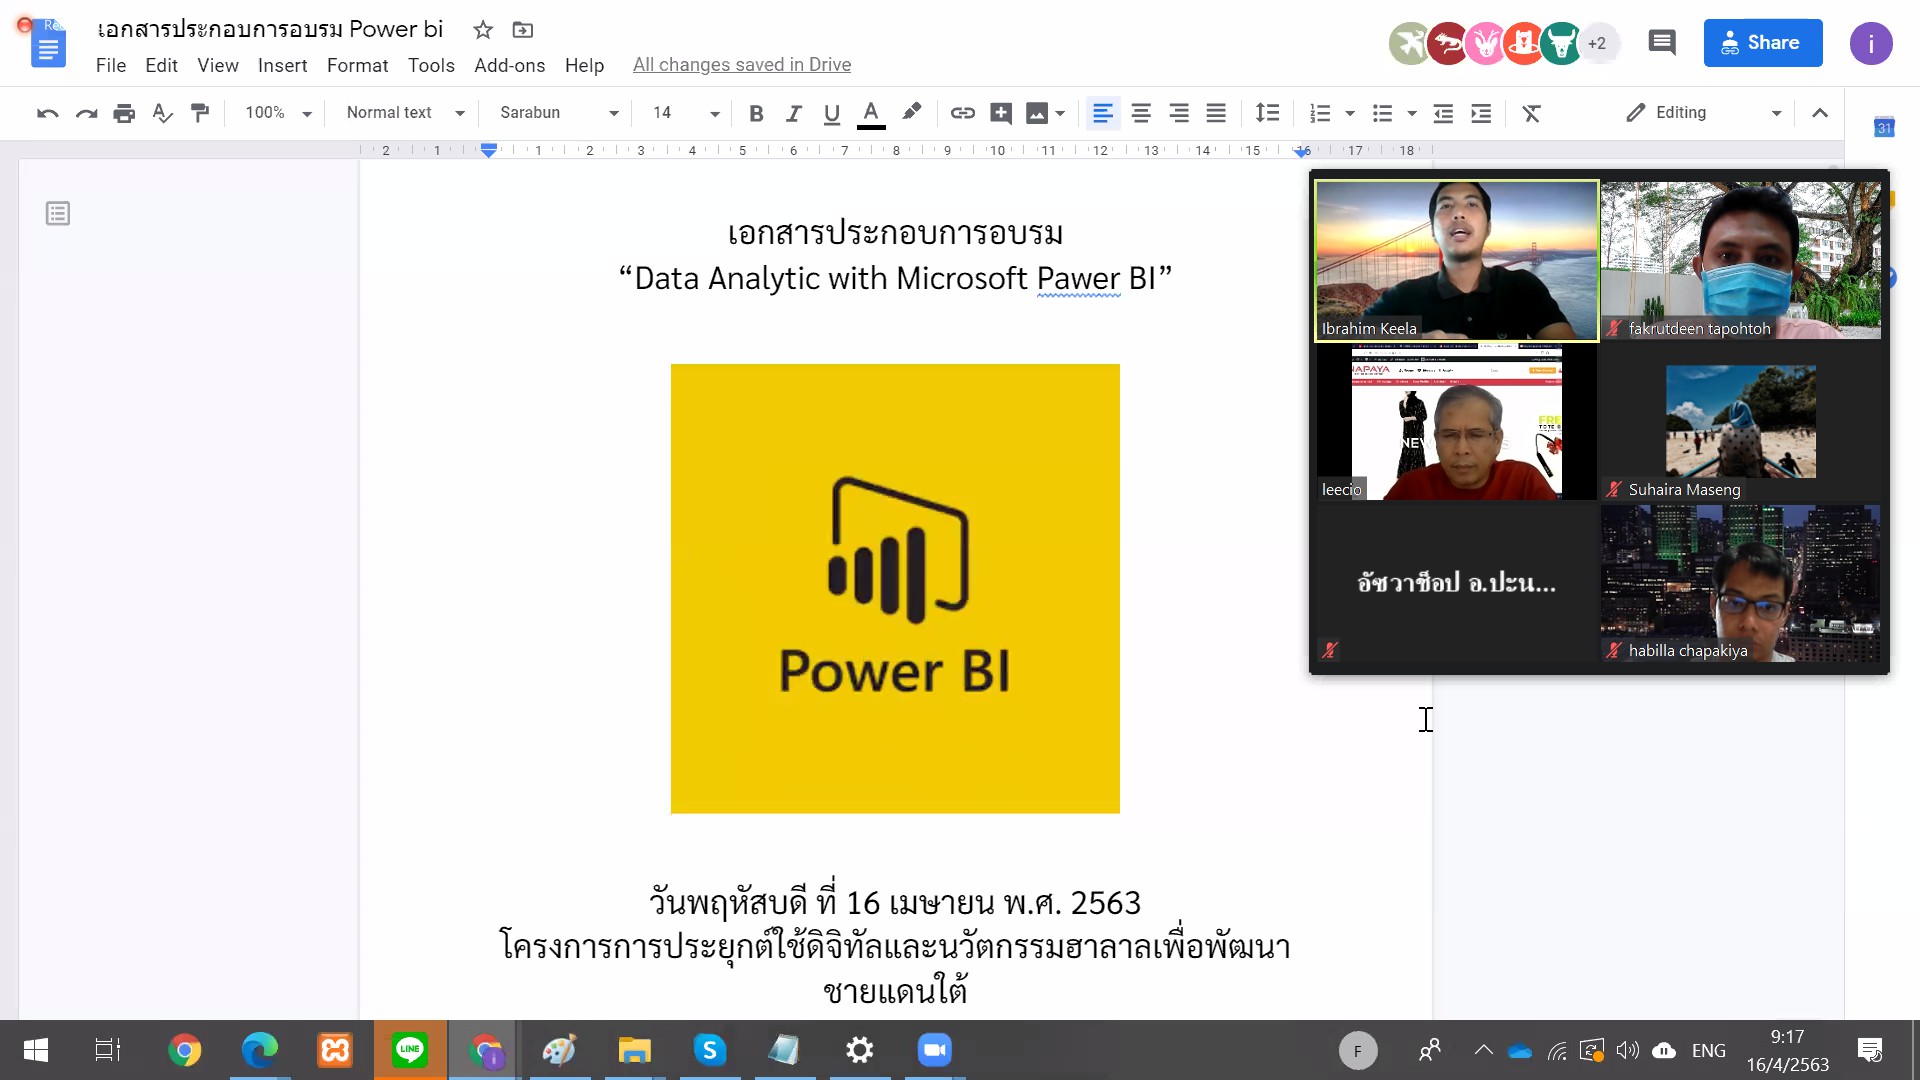Click the blue Share button
The image size is (1920, 1080).
[x=1762, y=43]
